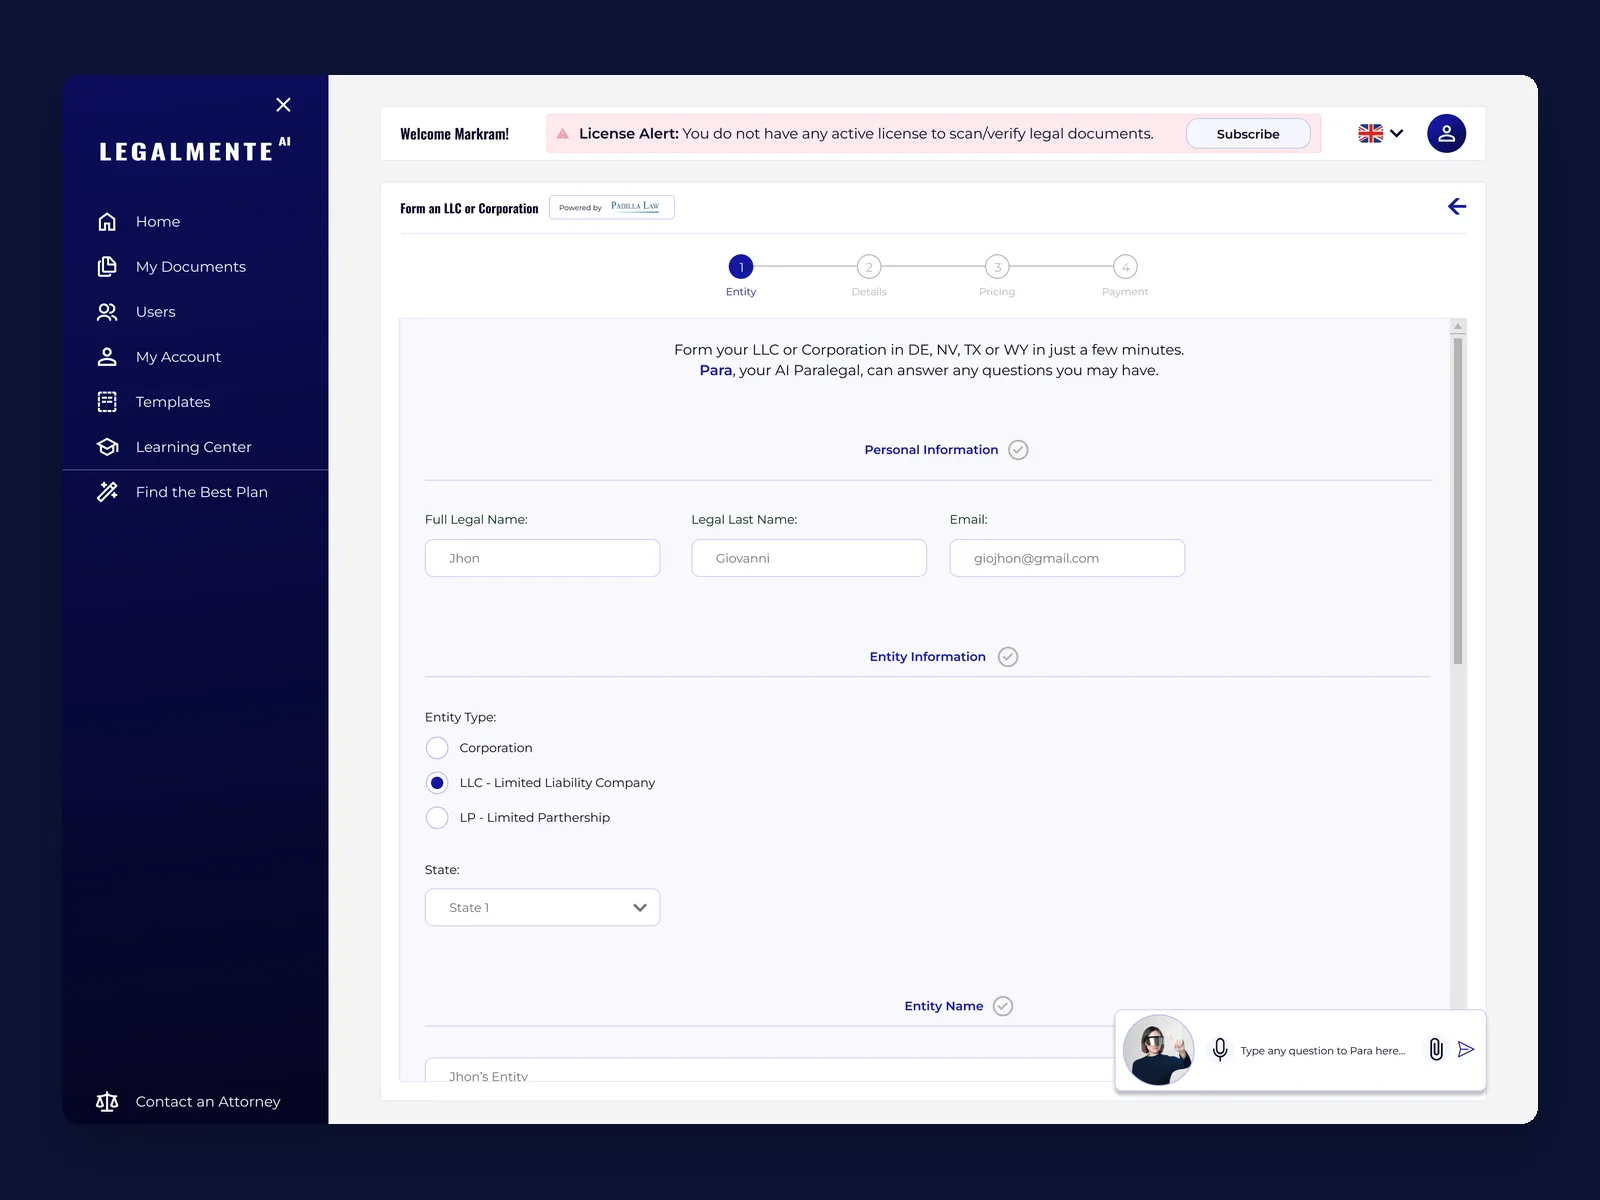Image resolution: width=1600 pixels, height=1200 pixels.
Task: Select the LLC - Limited Liability Company radio
Action: point(437,783)
